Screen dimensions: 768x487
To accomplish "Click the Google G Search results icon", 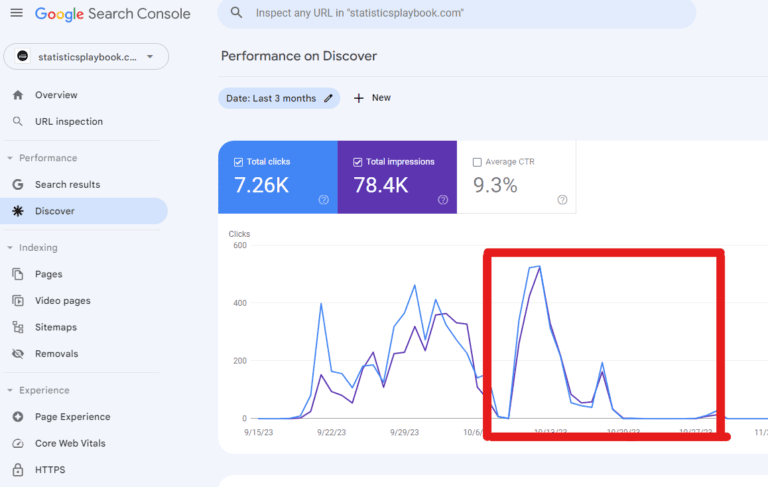I will pyautogui.click(x=18, y=184).
